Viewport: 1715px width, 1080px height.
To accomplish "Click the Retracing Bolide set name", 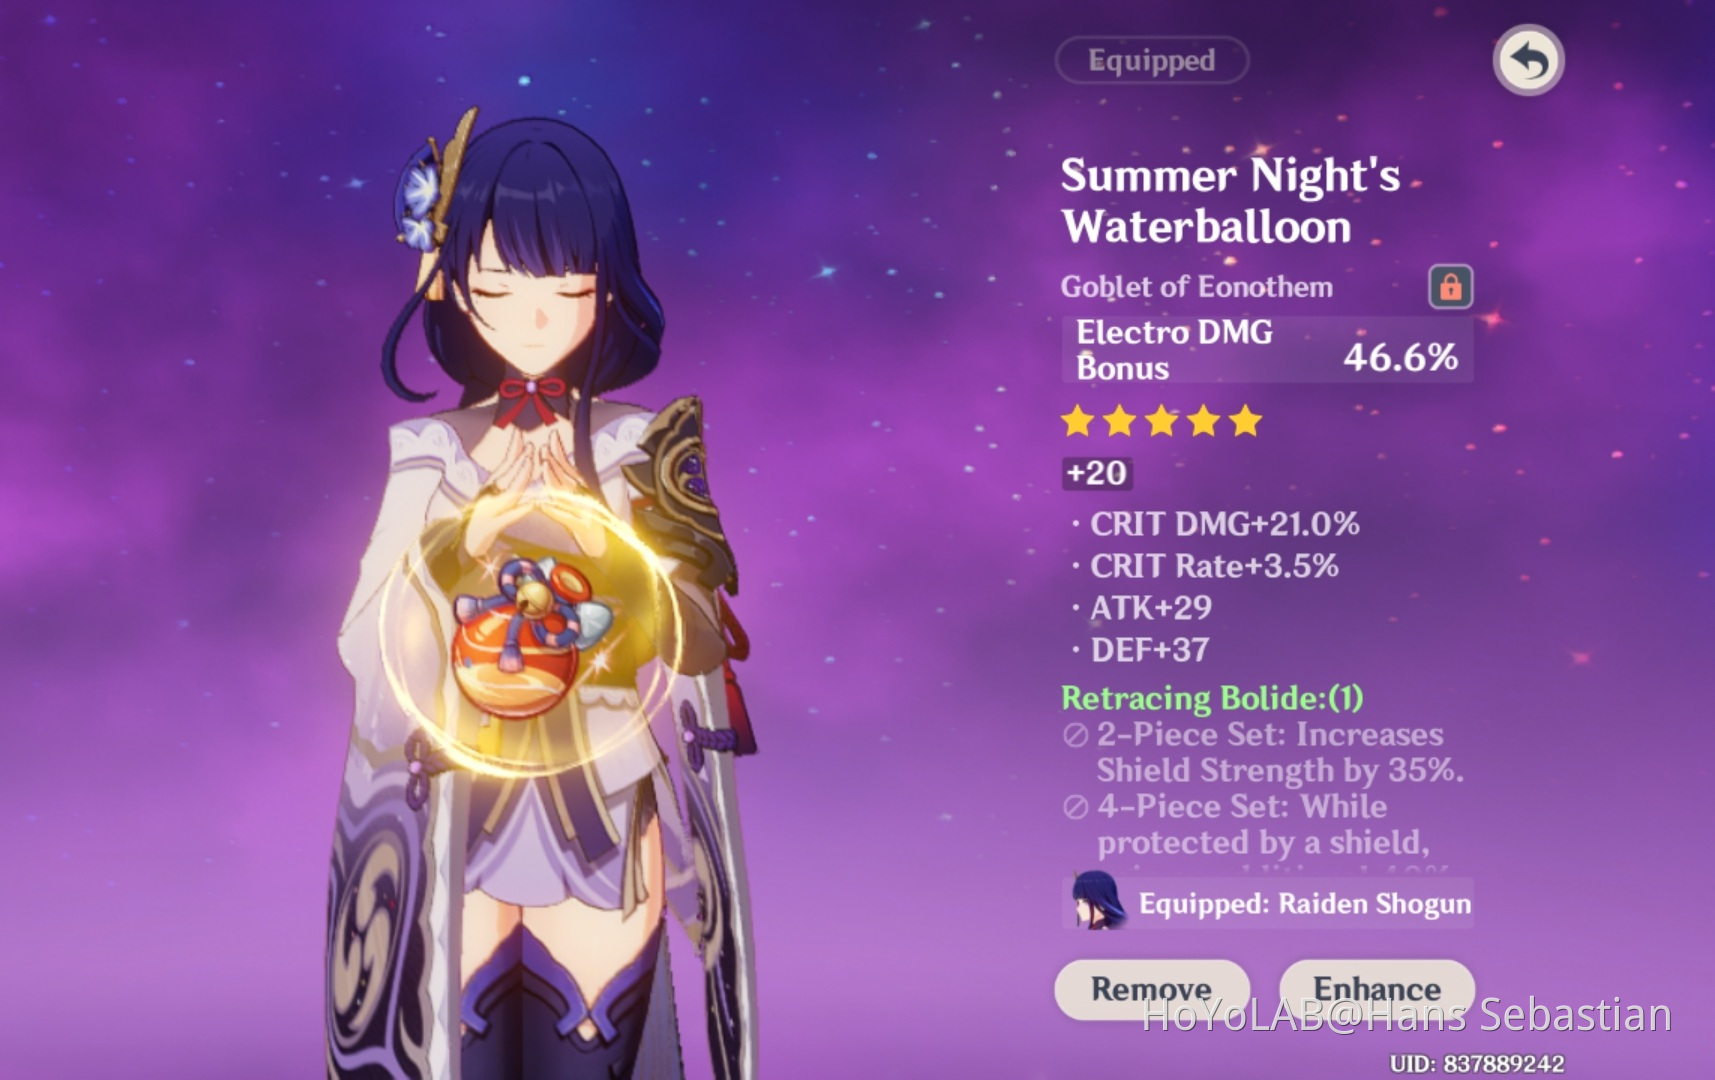I will 1212,697.
